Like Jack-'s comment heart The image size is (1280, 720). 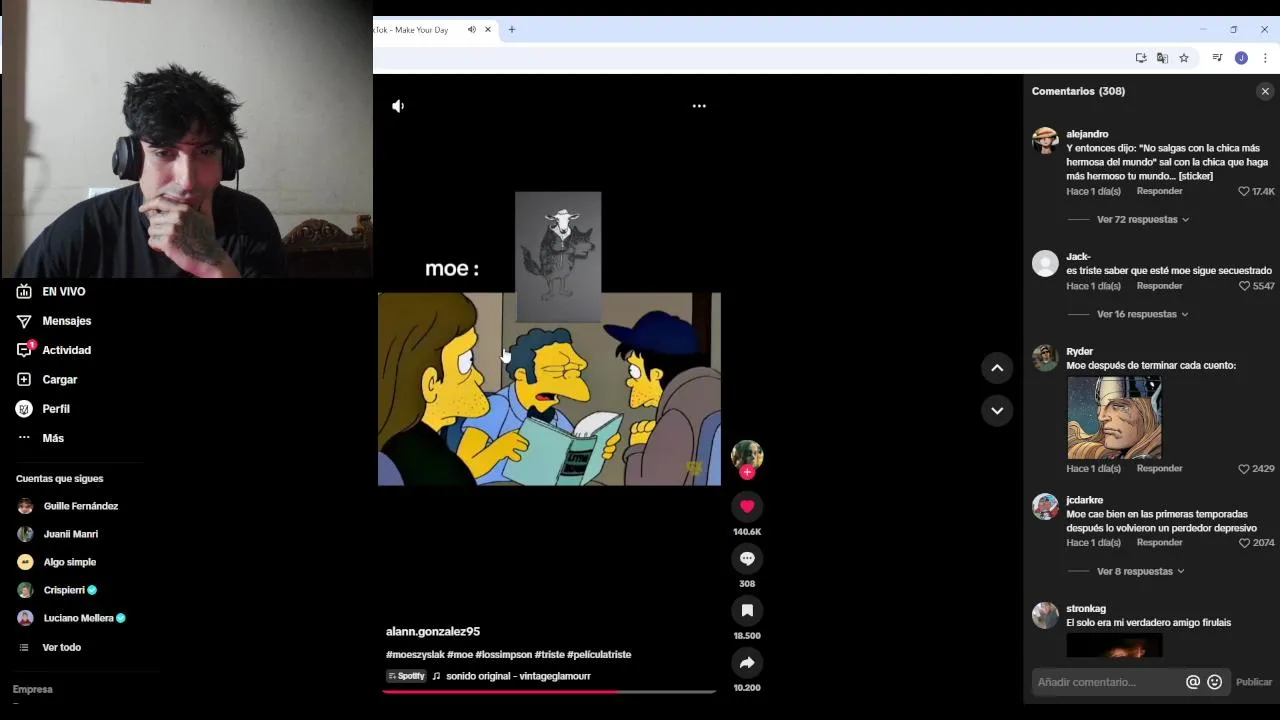pyautogui.click(x=1244, y=286)
